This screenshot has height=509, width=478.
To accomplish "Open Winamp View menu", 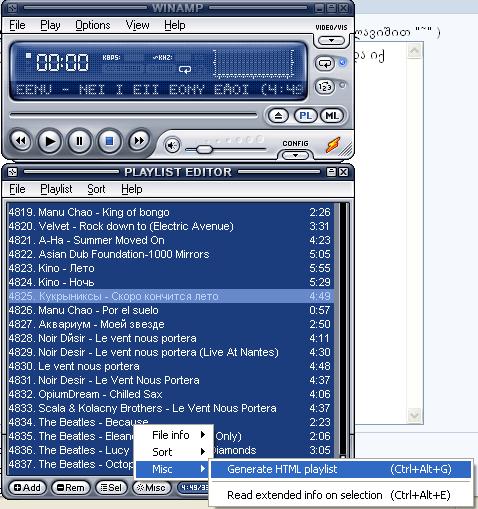I will click(x=137, y=25).
